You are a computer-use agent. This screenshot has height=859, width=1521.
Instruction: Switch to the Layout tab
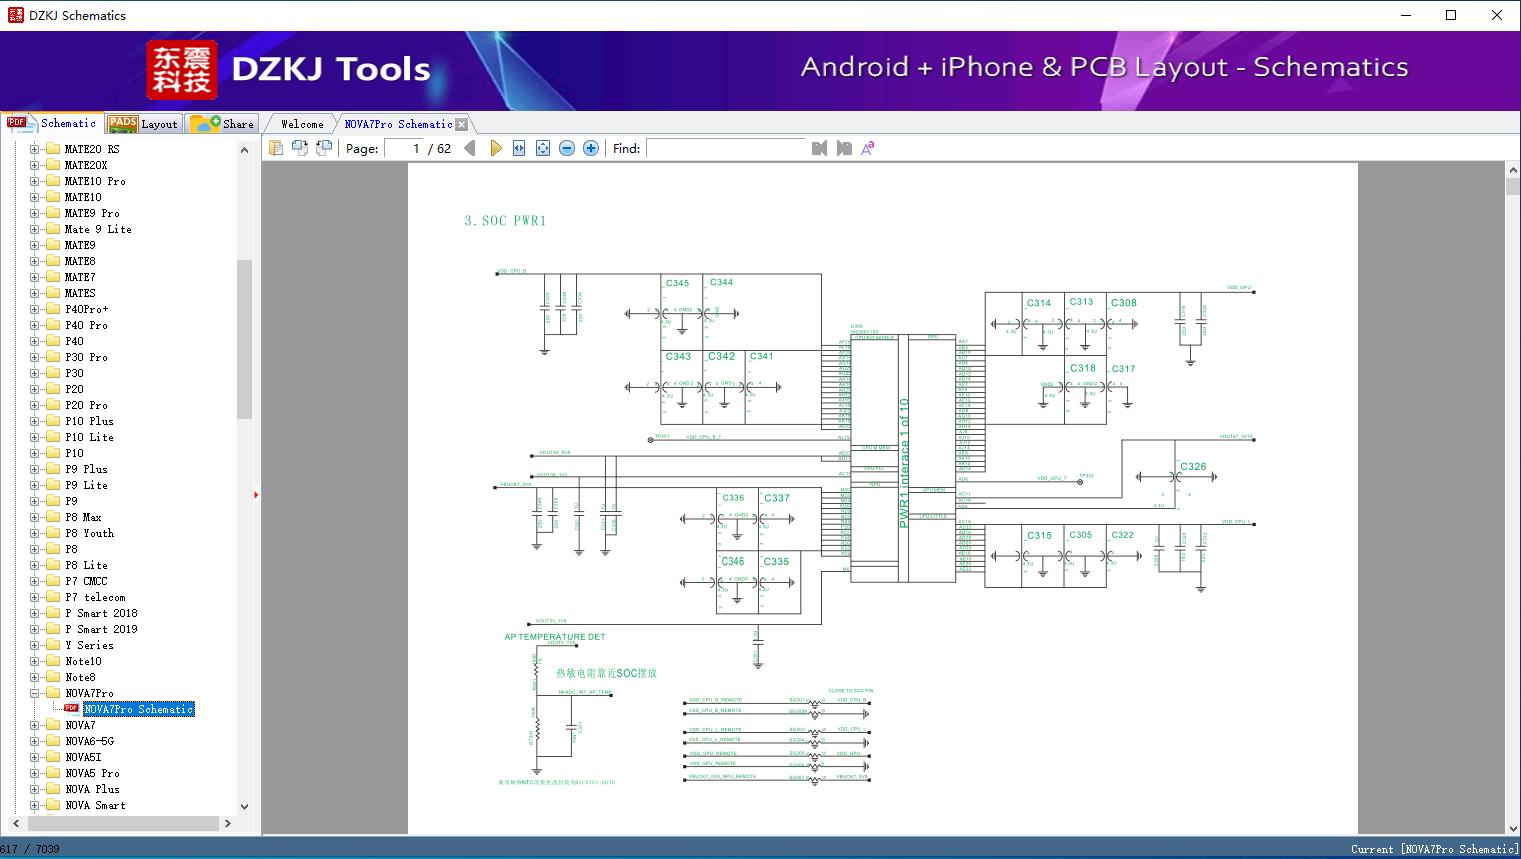click(144, 124)
